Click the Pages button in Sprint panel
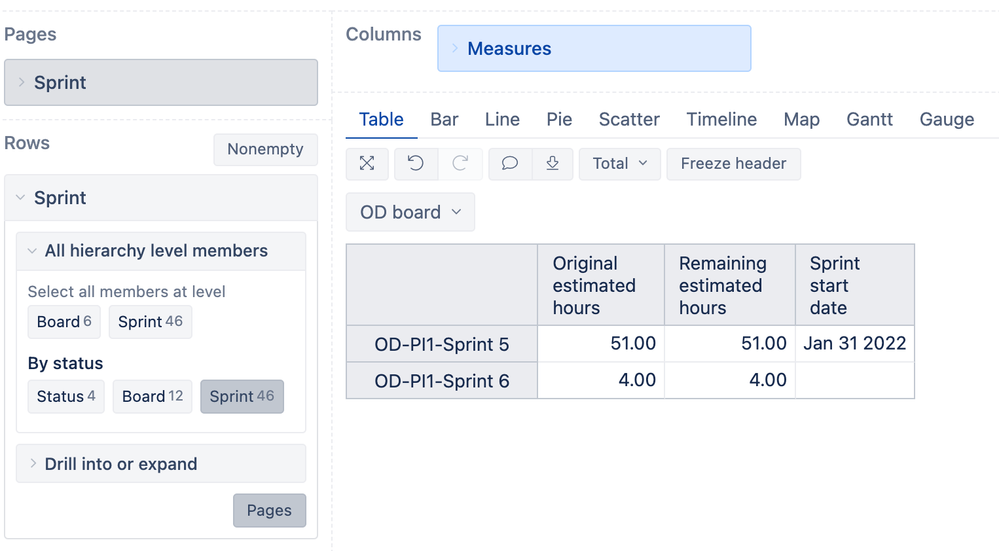This screenshot has height=551, width=999. tap(269, 510)
